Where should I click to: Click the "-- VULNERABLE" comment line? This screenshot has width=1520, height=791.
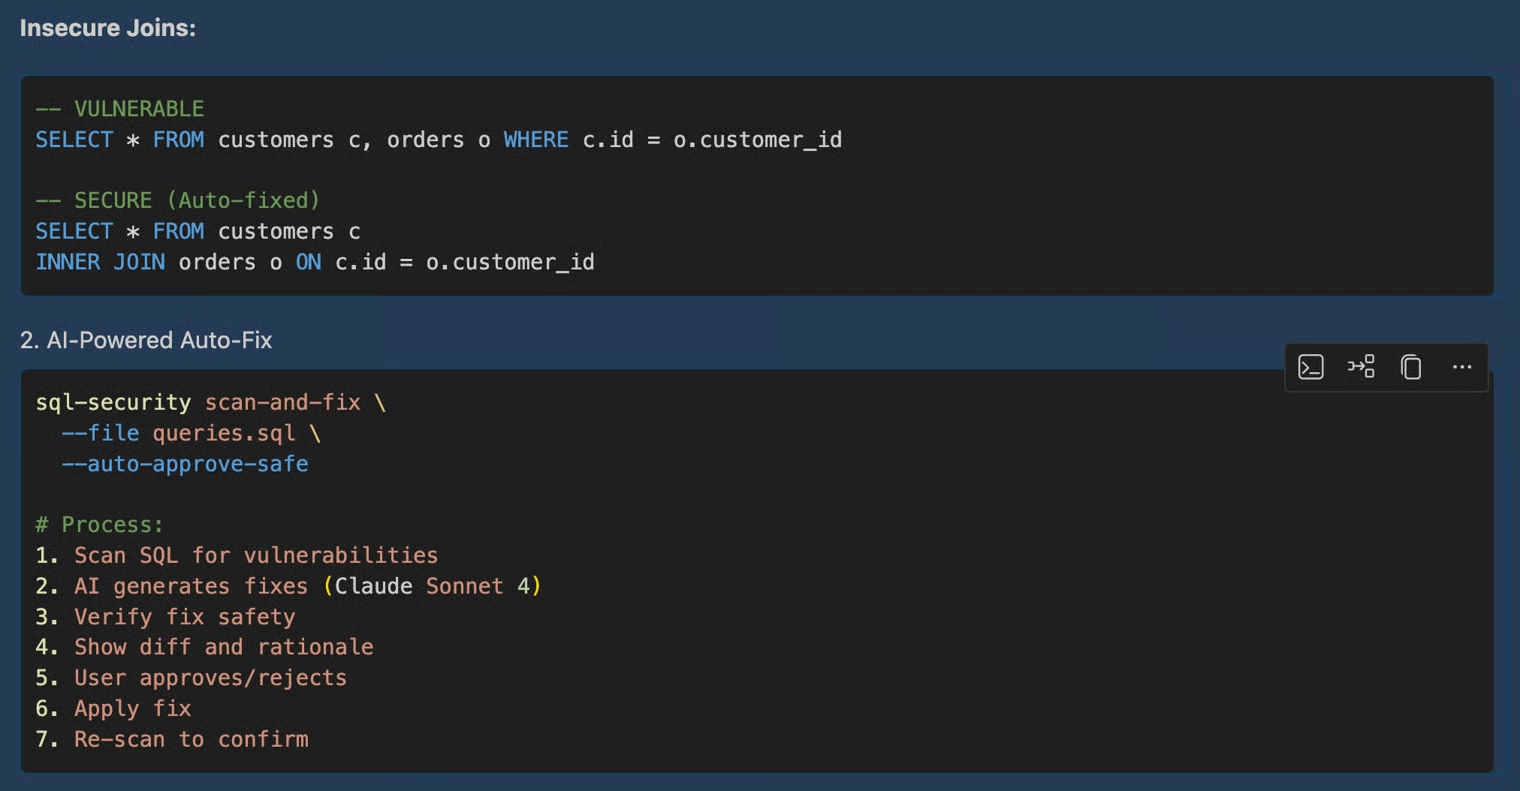pos(120,109)
